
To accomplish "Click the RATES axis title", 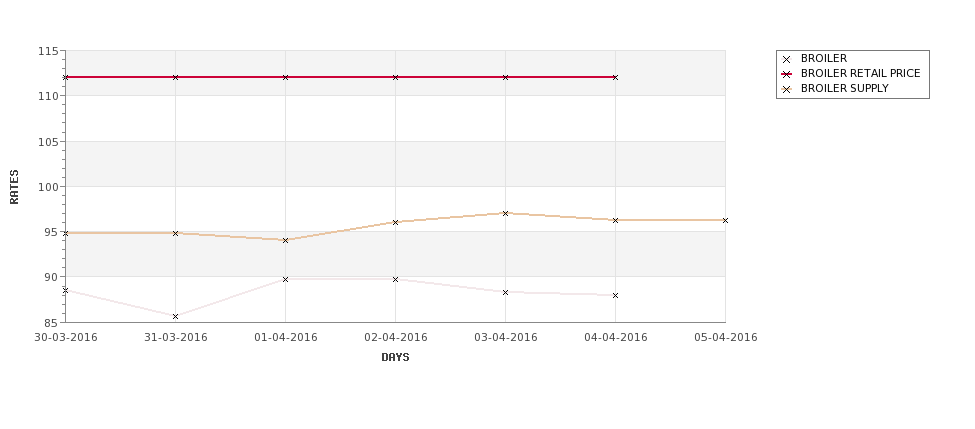I will tap(14, 187).
